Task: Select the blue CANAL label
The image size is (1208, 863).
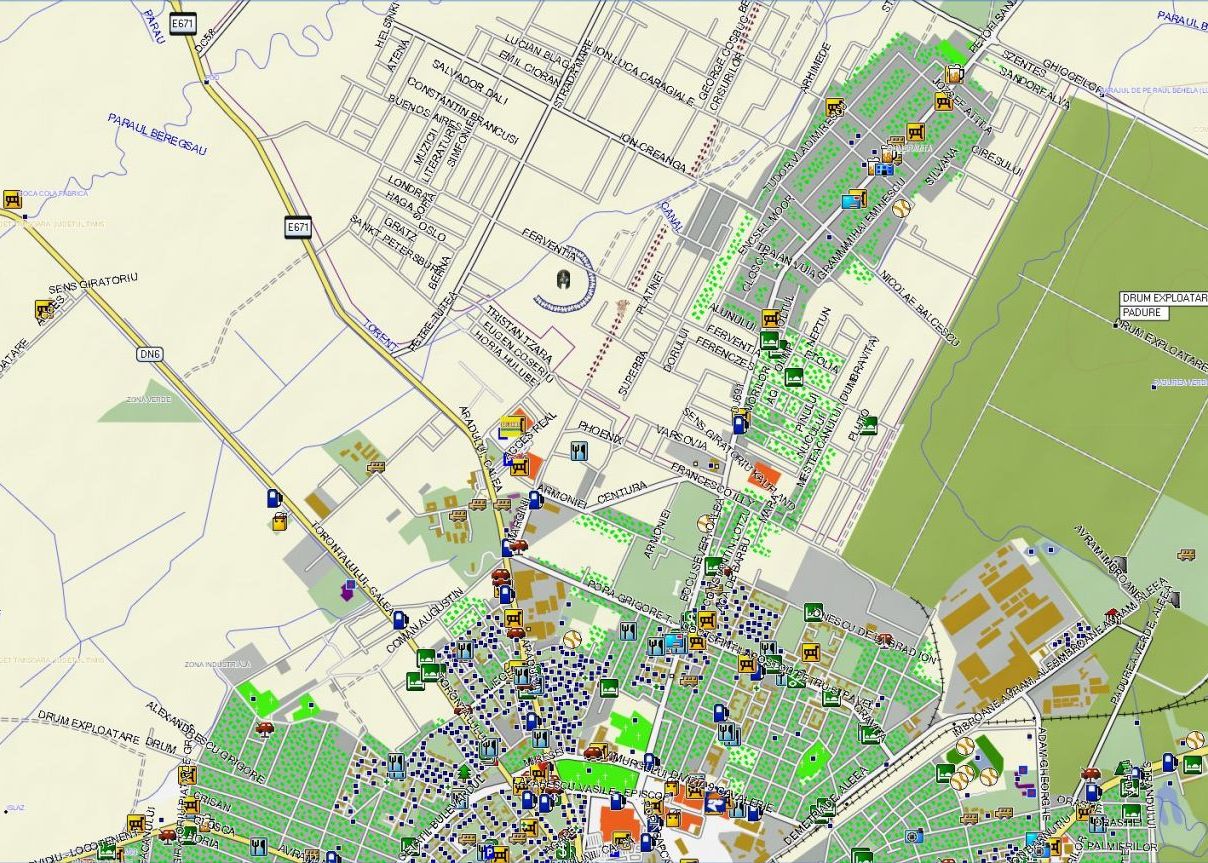Action: click(671, 215)
